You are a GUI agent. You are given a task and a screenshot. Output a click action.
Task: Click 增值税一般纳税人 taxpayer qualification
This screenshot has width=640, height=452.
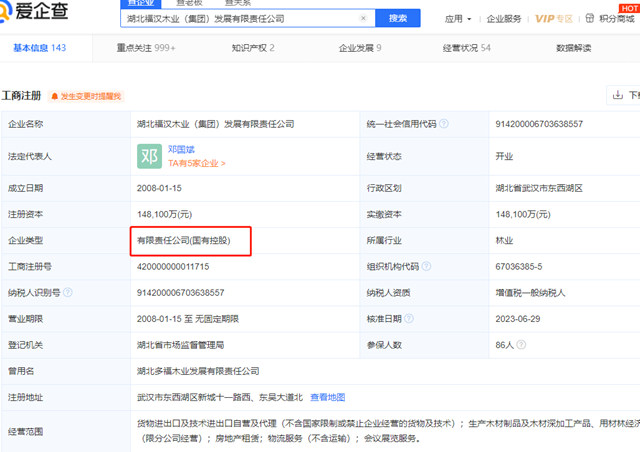click(530, 293)
